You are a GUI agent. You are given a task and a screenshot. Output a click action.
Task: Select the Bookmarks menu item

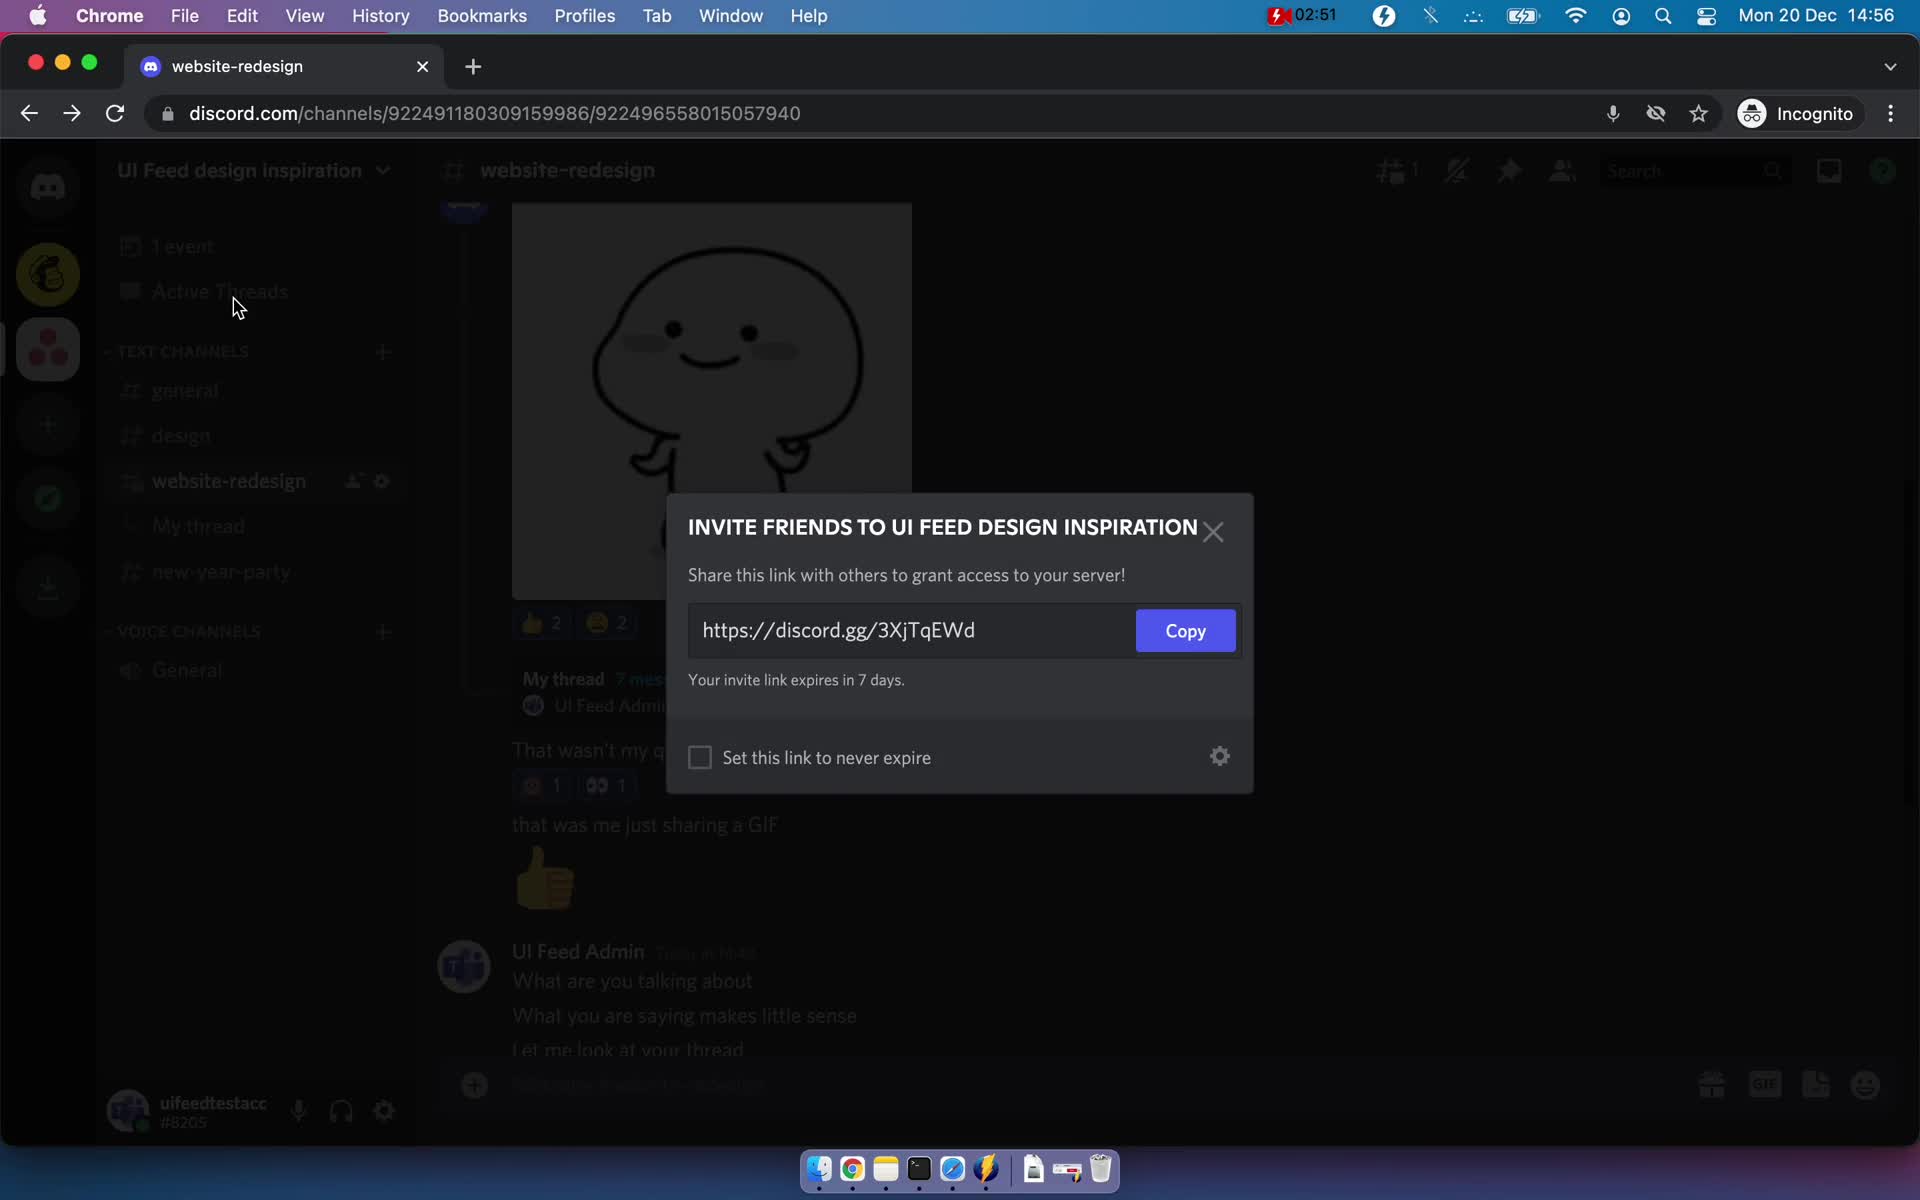pyautogui.click(x=482, y=17)
